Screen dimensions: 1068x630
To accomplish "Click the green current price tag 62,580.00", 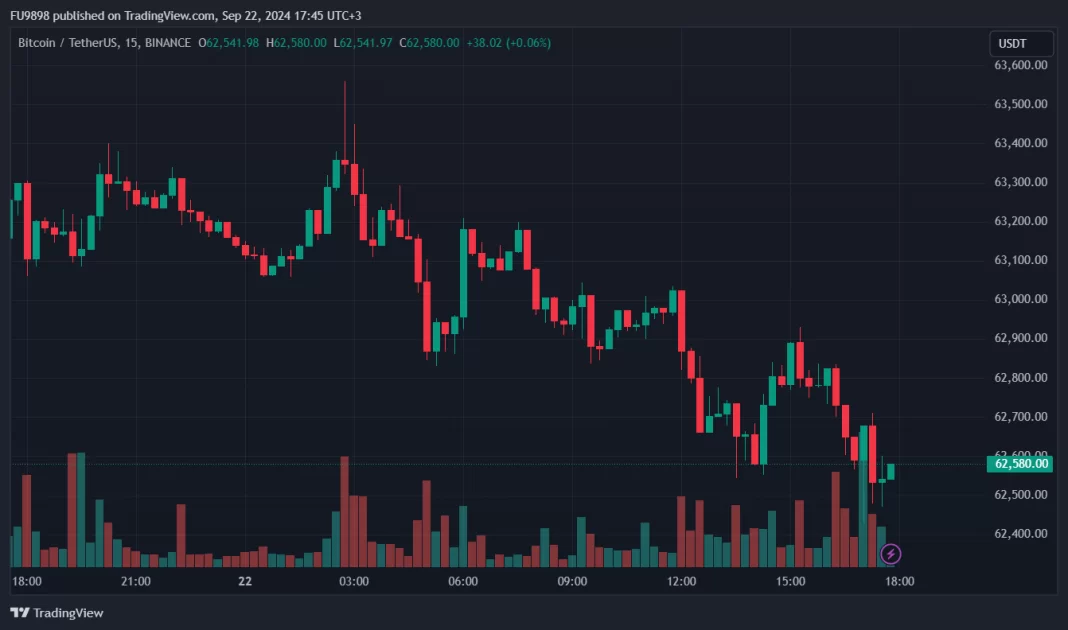I will pyautogui.click(x=1020, y=463).
